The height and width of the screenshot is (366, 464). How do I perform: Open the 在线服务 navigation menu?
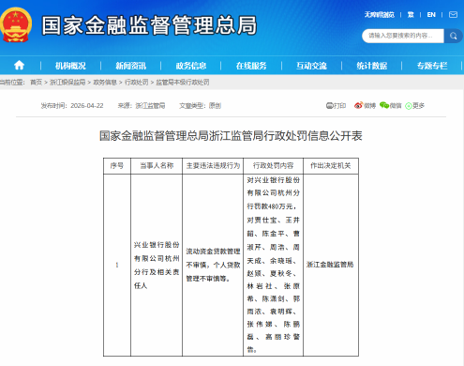click(251, 66)
